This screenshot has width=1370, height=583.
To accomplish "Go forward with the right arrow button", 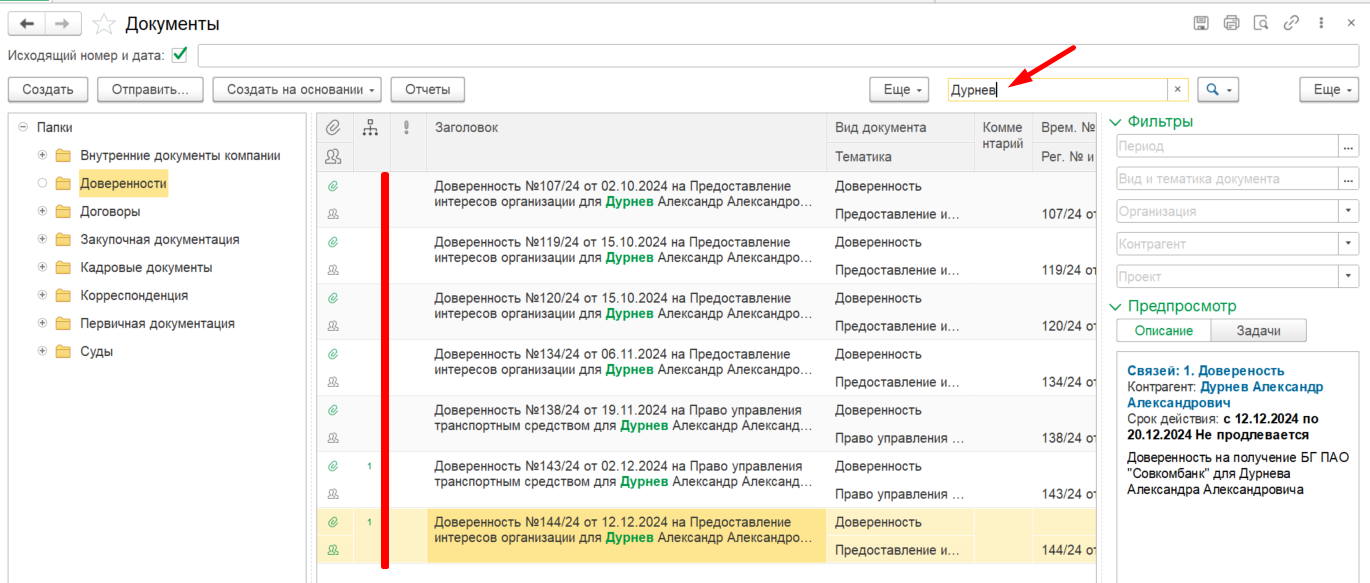I will point(63,23).
